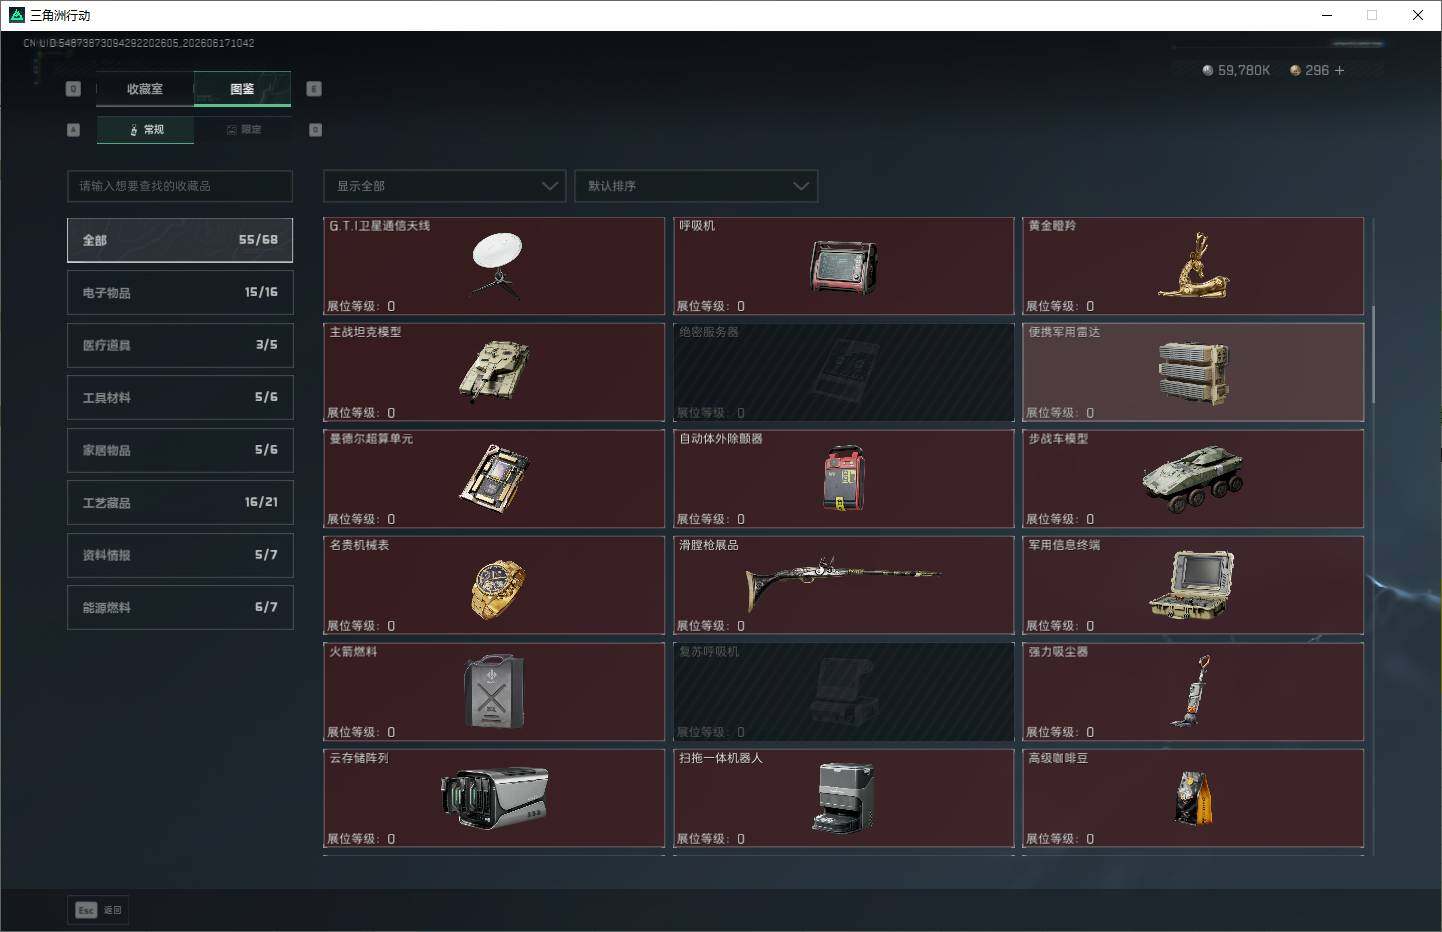Select the 名贵机械表 gold watch card
The image size is (1442, 932).
point(494,585)
